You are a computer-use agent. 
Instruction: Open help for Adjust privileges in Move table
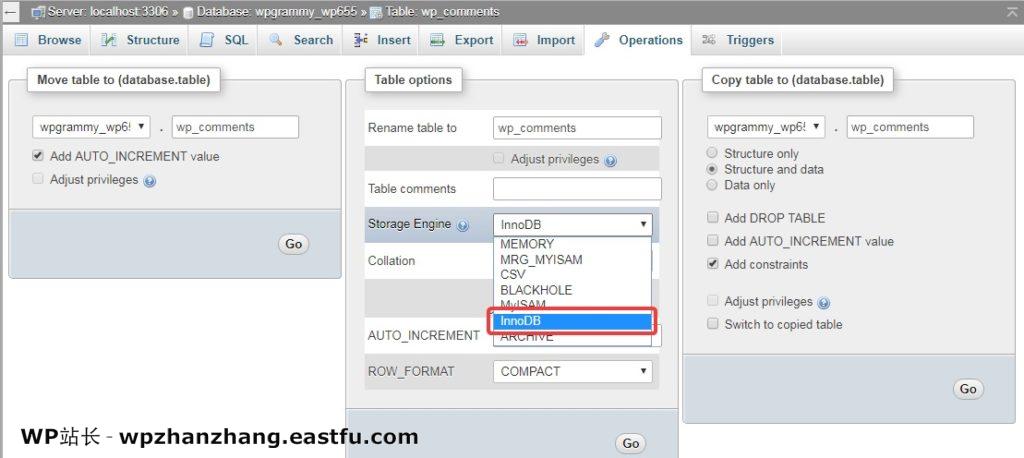[150, 181]
